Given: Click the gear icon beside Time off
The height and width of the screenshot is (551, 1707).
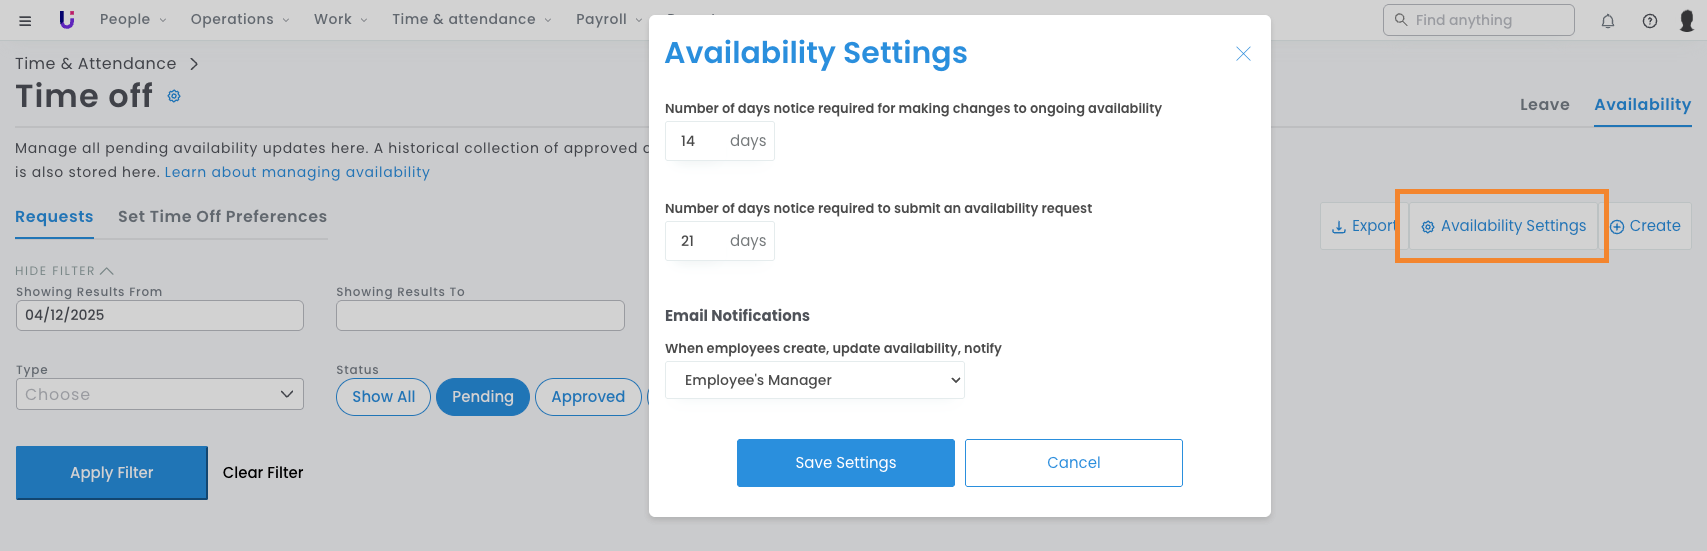Looking at the screenshot, I should pyautogui.click(x=174, y=96).
